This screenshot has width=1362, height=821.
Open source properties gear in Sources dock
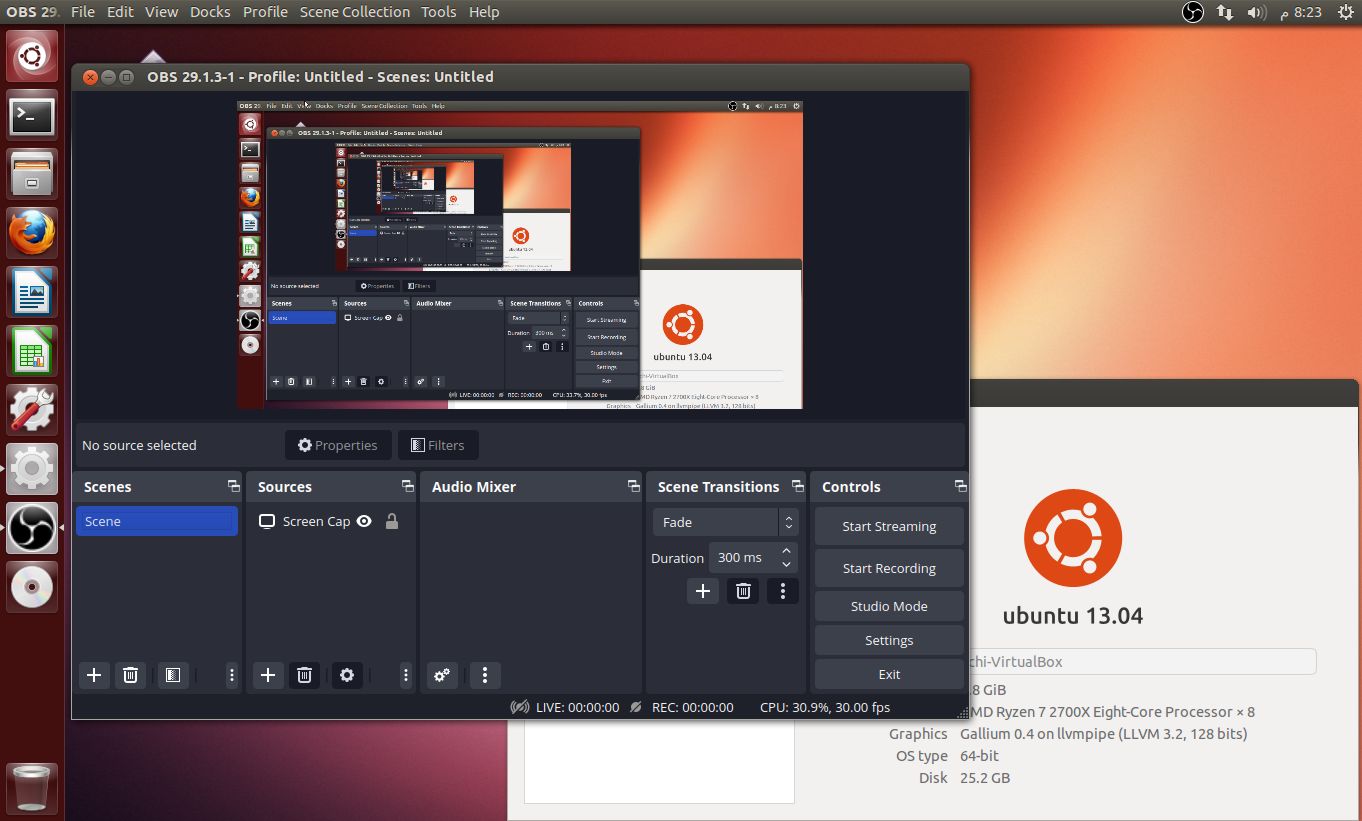coord(346,675)
